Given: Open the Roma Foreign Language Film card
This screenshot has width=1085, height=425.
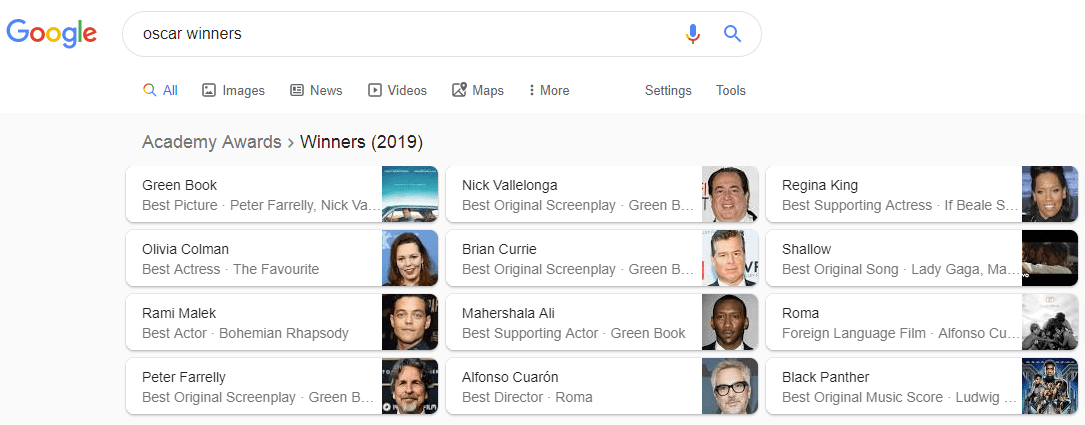Looking at the screenshot, I should coord(922,322).
